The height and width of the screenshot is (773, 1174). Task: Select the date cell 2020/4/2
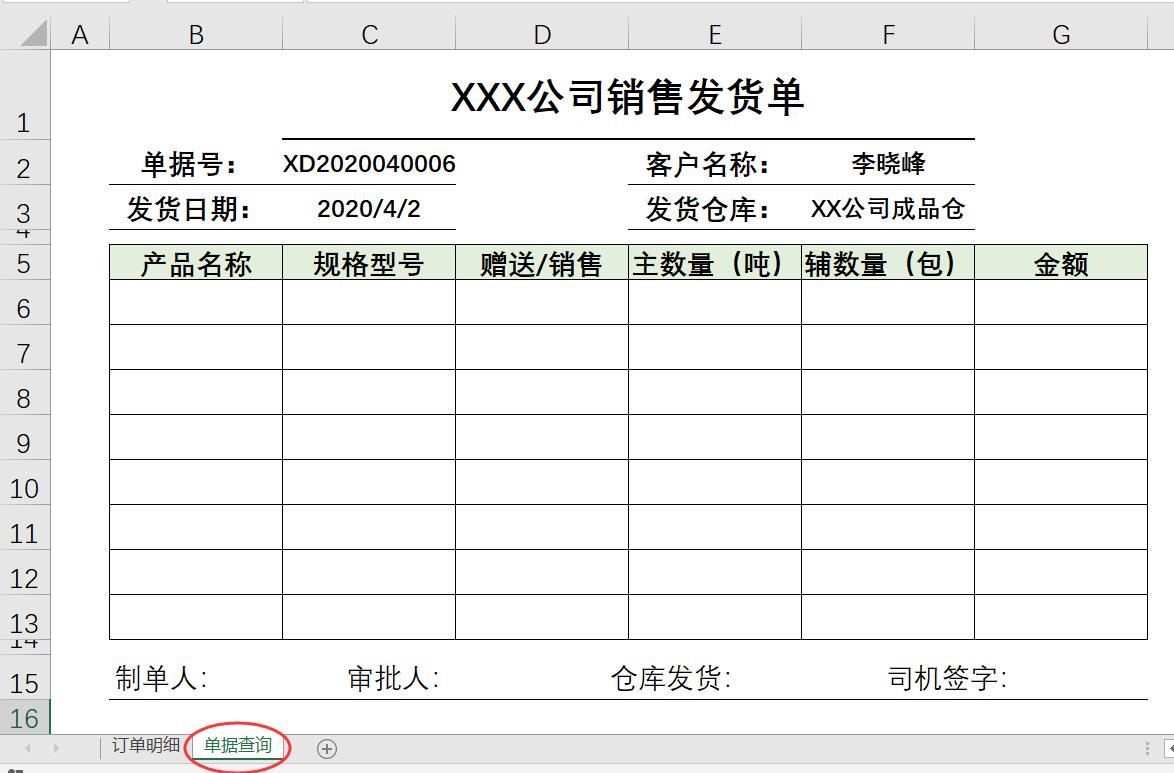pos(369,207)
